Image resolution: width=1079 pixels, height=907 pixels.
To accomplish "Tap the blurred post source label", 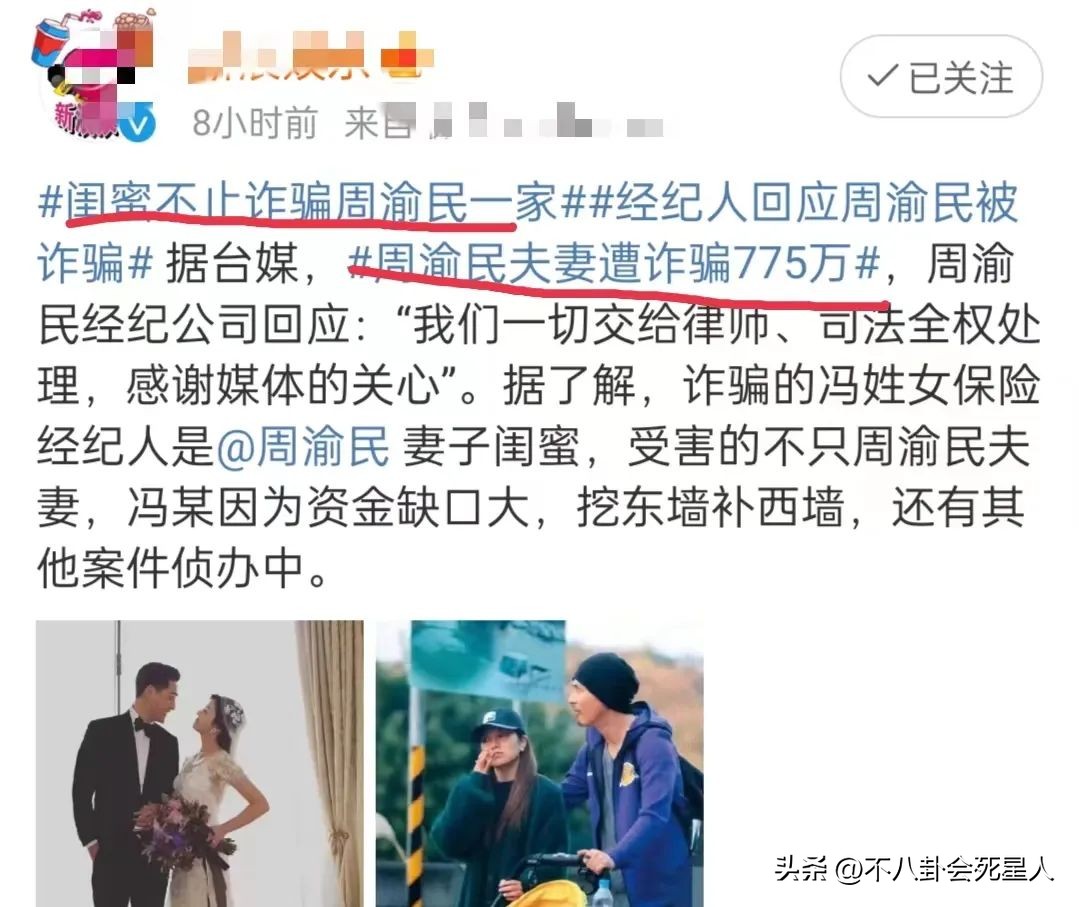I will click(x=504, y=123).
